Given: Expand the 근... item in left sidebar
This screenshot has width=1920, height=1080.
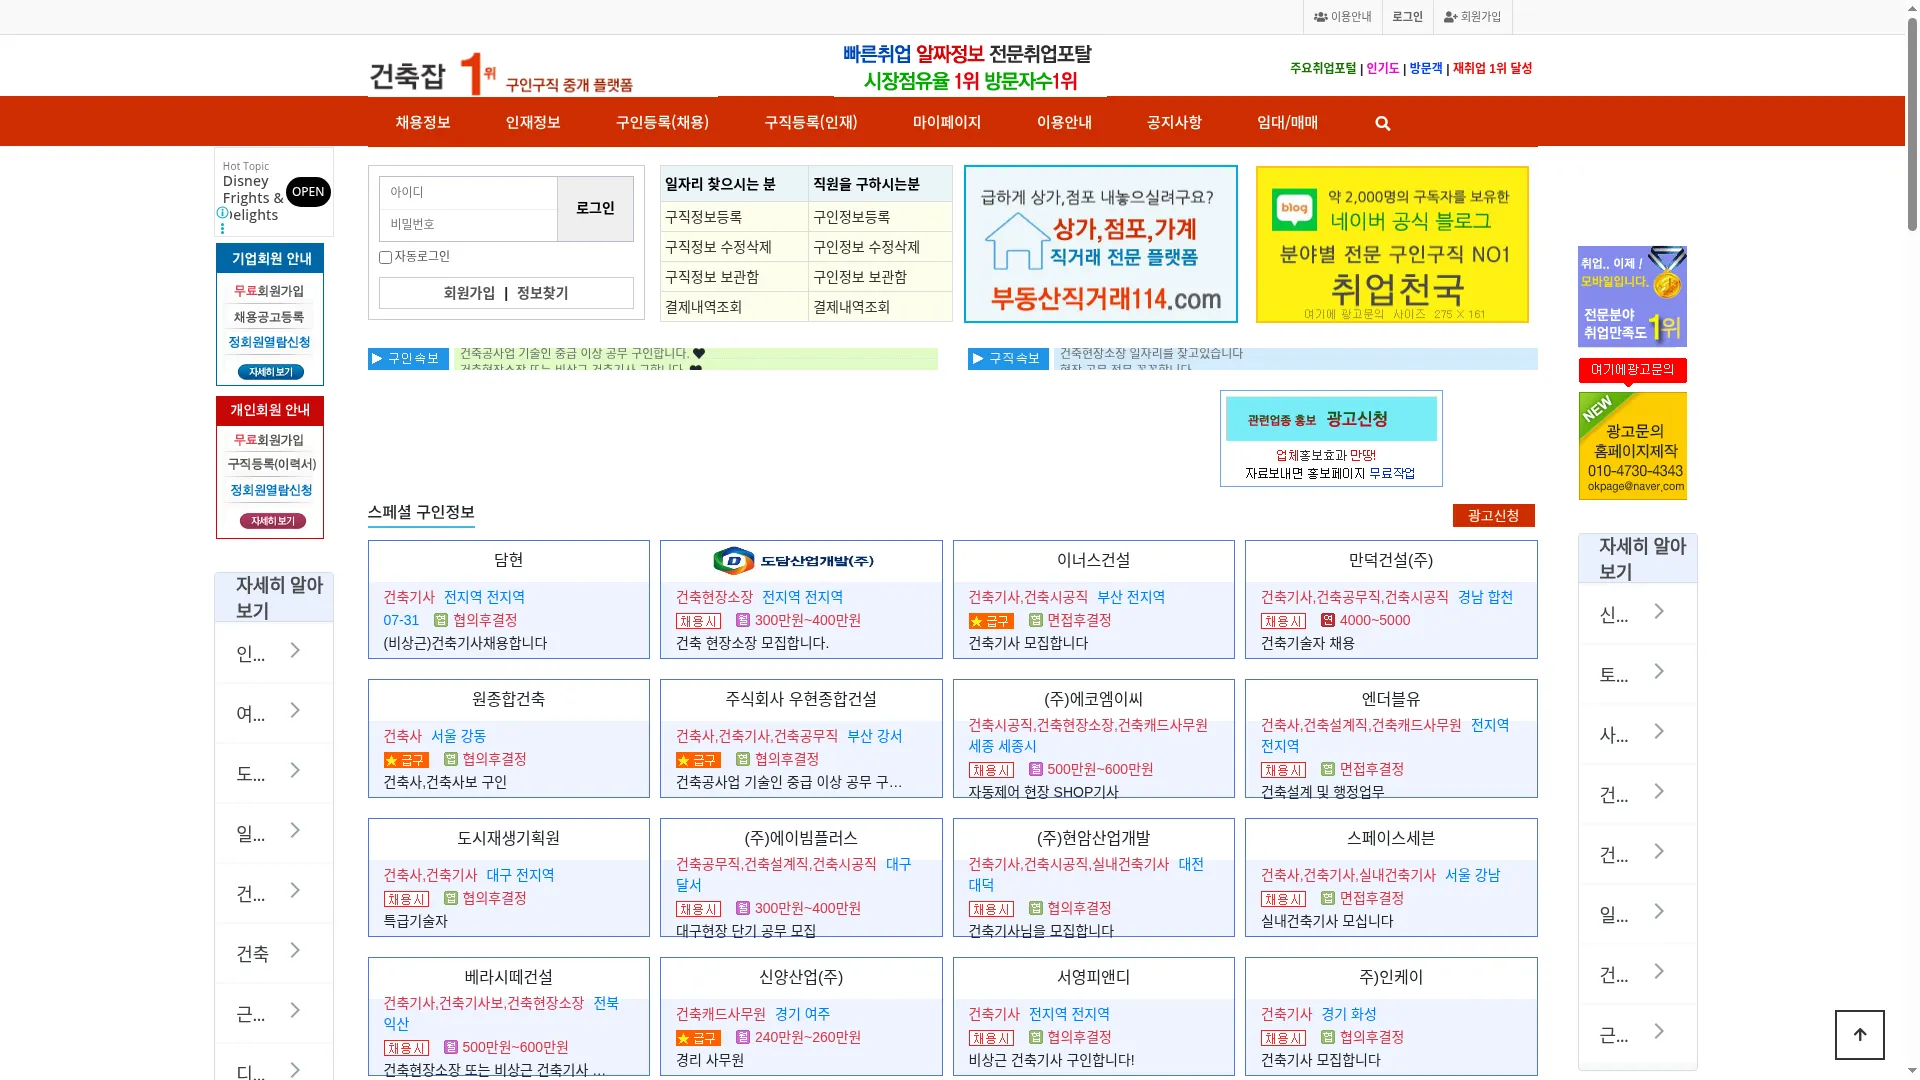Looking at the screenshot, I should click(x=274, y=1013).
